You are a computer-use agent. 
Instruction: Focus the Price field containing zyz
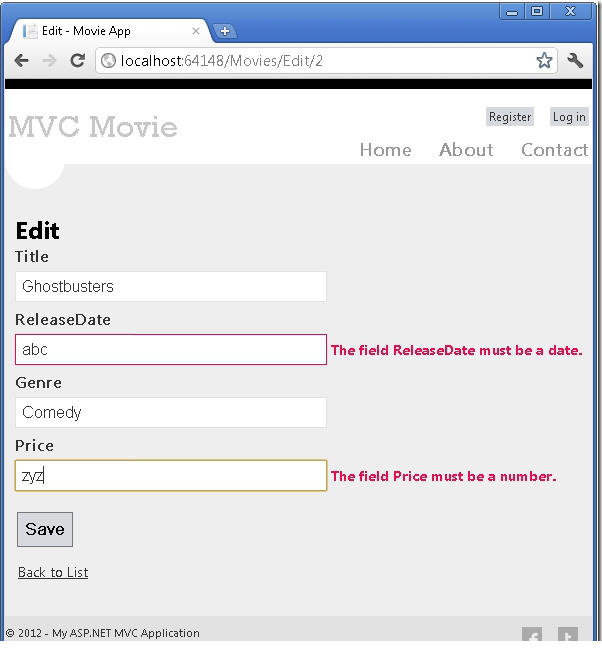(171, 476)
